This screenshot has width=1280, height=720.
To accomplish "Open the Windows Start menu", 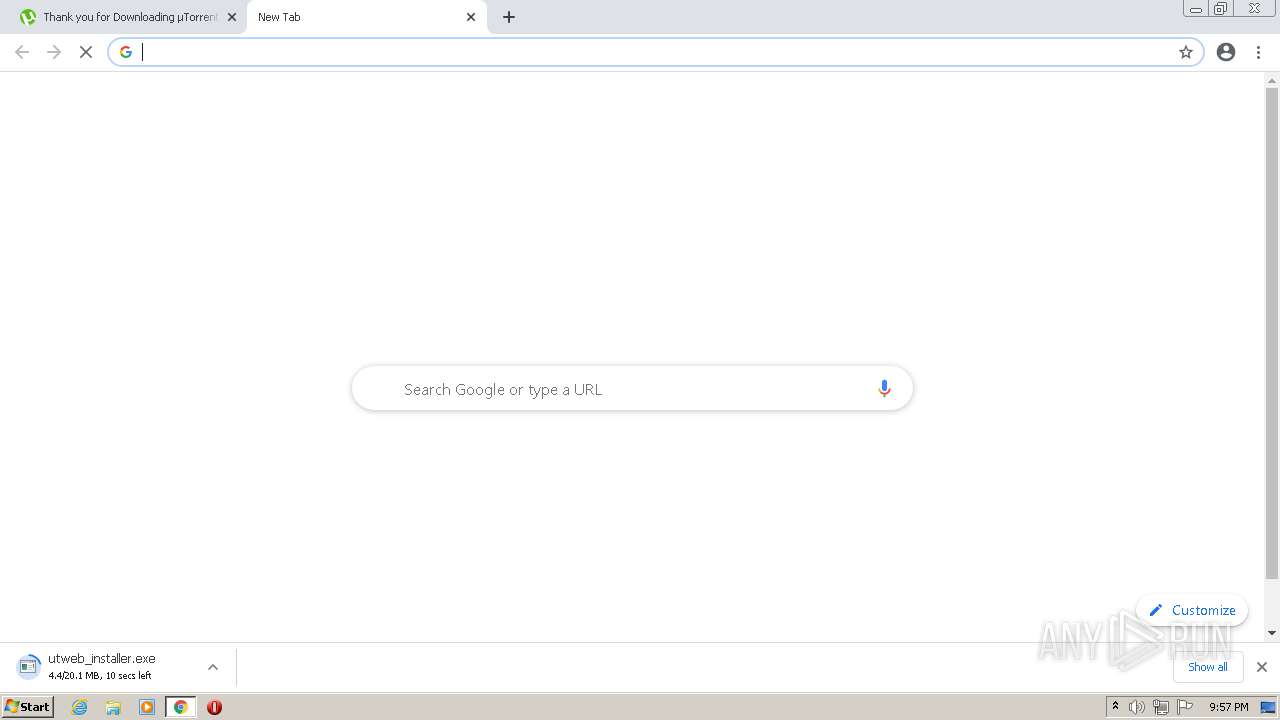I will pyautogui.click(x=28, y=707).
